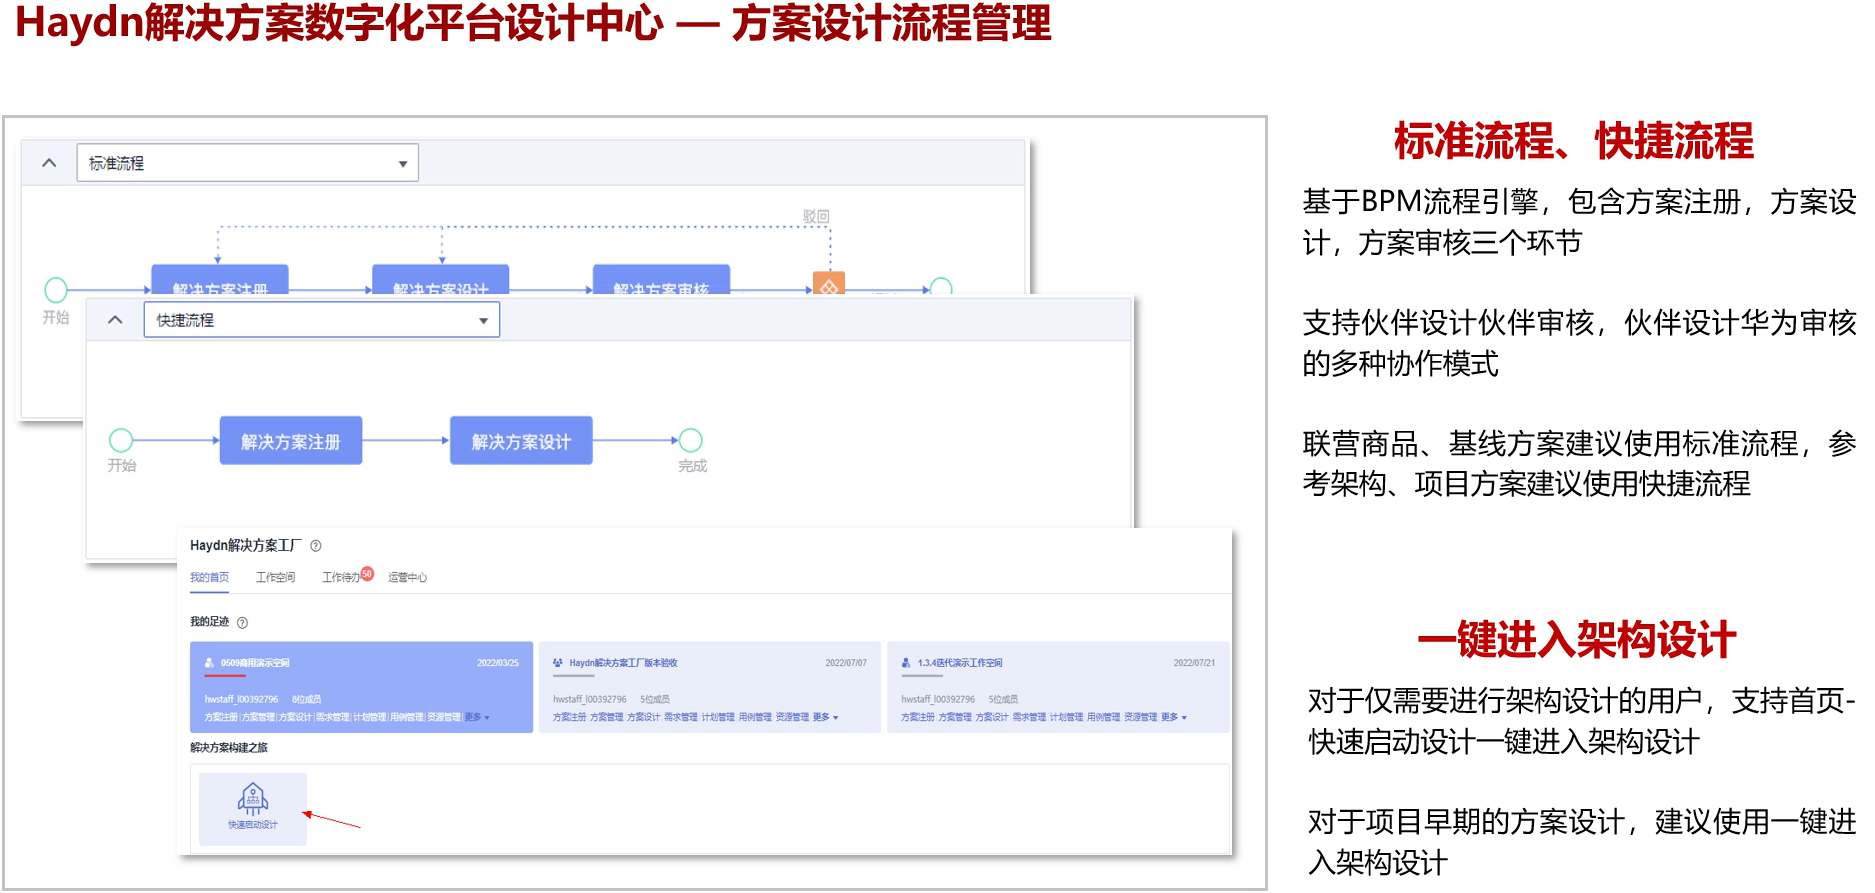Select 解决方案设计 node in 标准流程 diagram
Viewport: 1875px width, 893px height.
tap(441, 280)
